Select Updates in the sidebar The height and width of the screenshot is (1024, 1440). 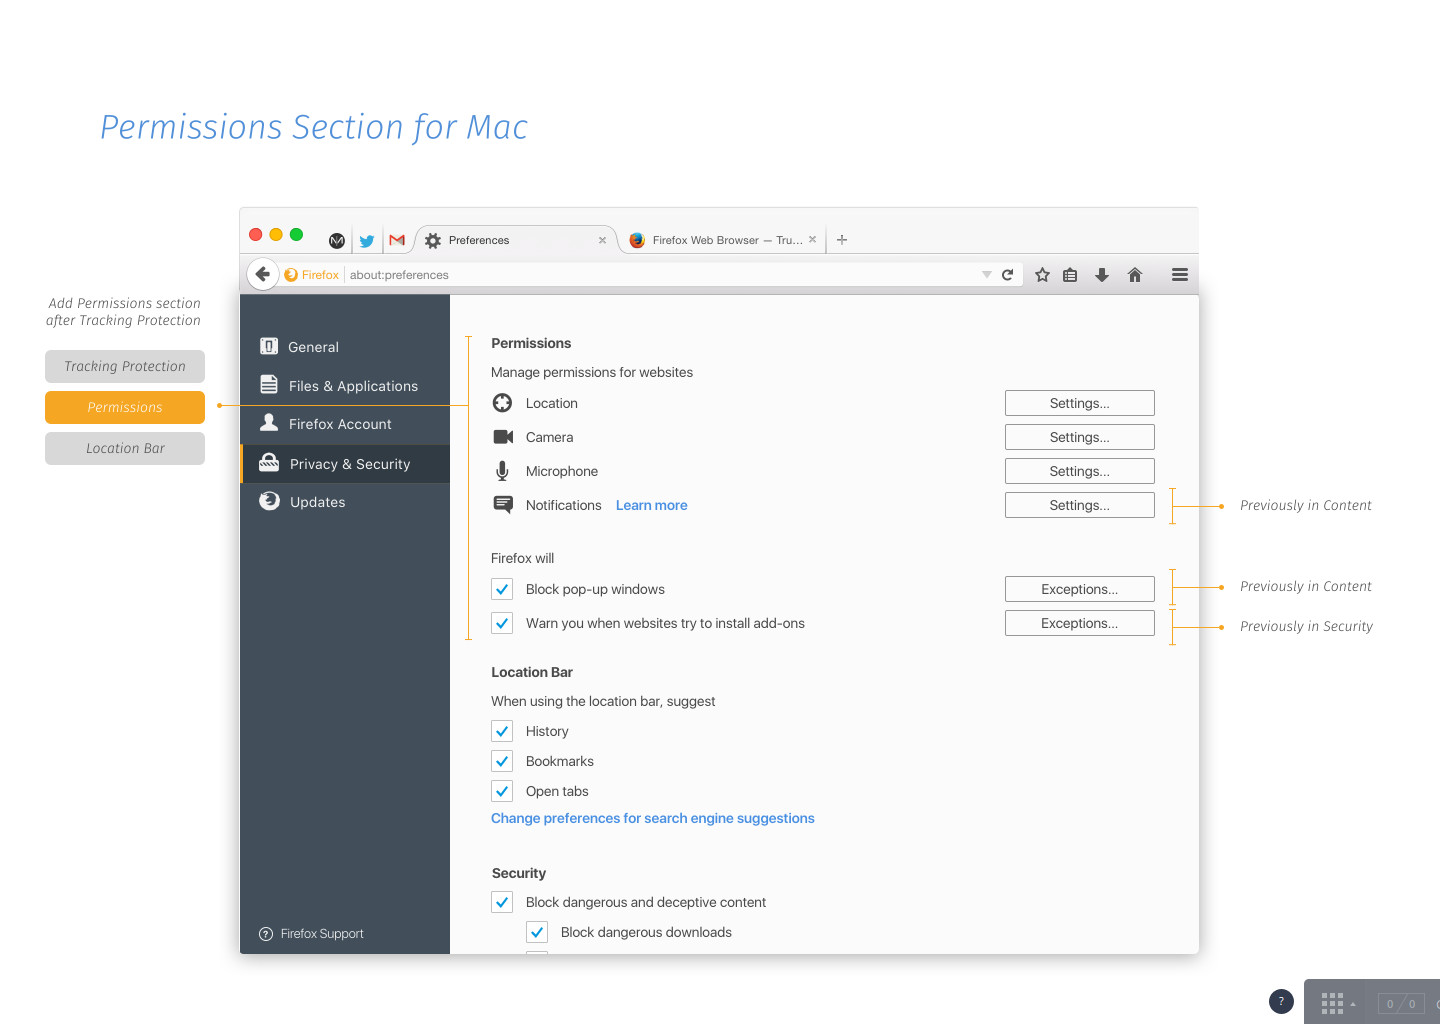click(345, 502)
